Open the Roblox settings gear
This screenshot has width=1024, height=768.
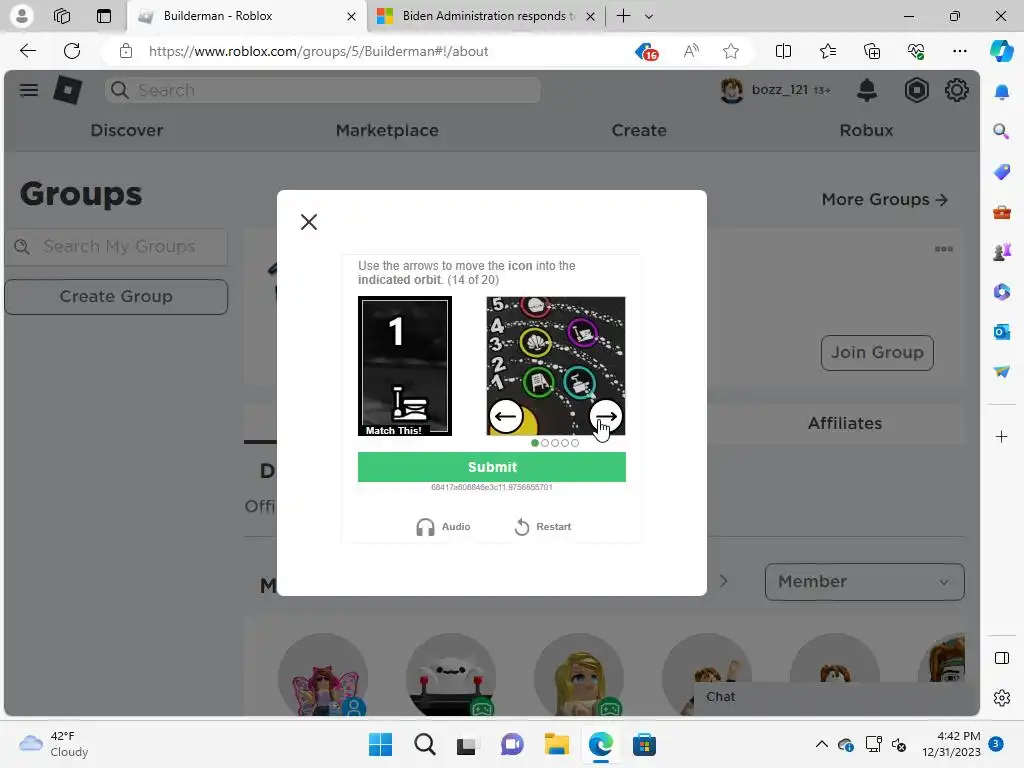coord(957,90)
